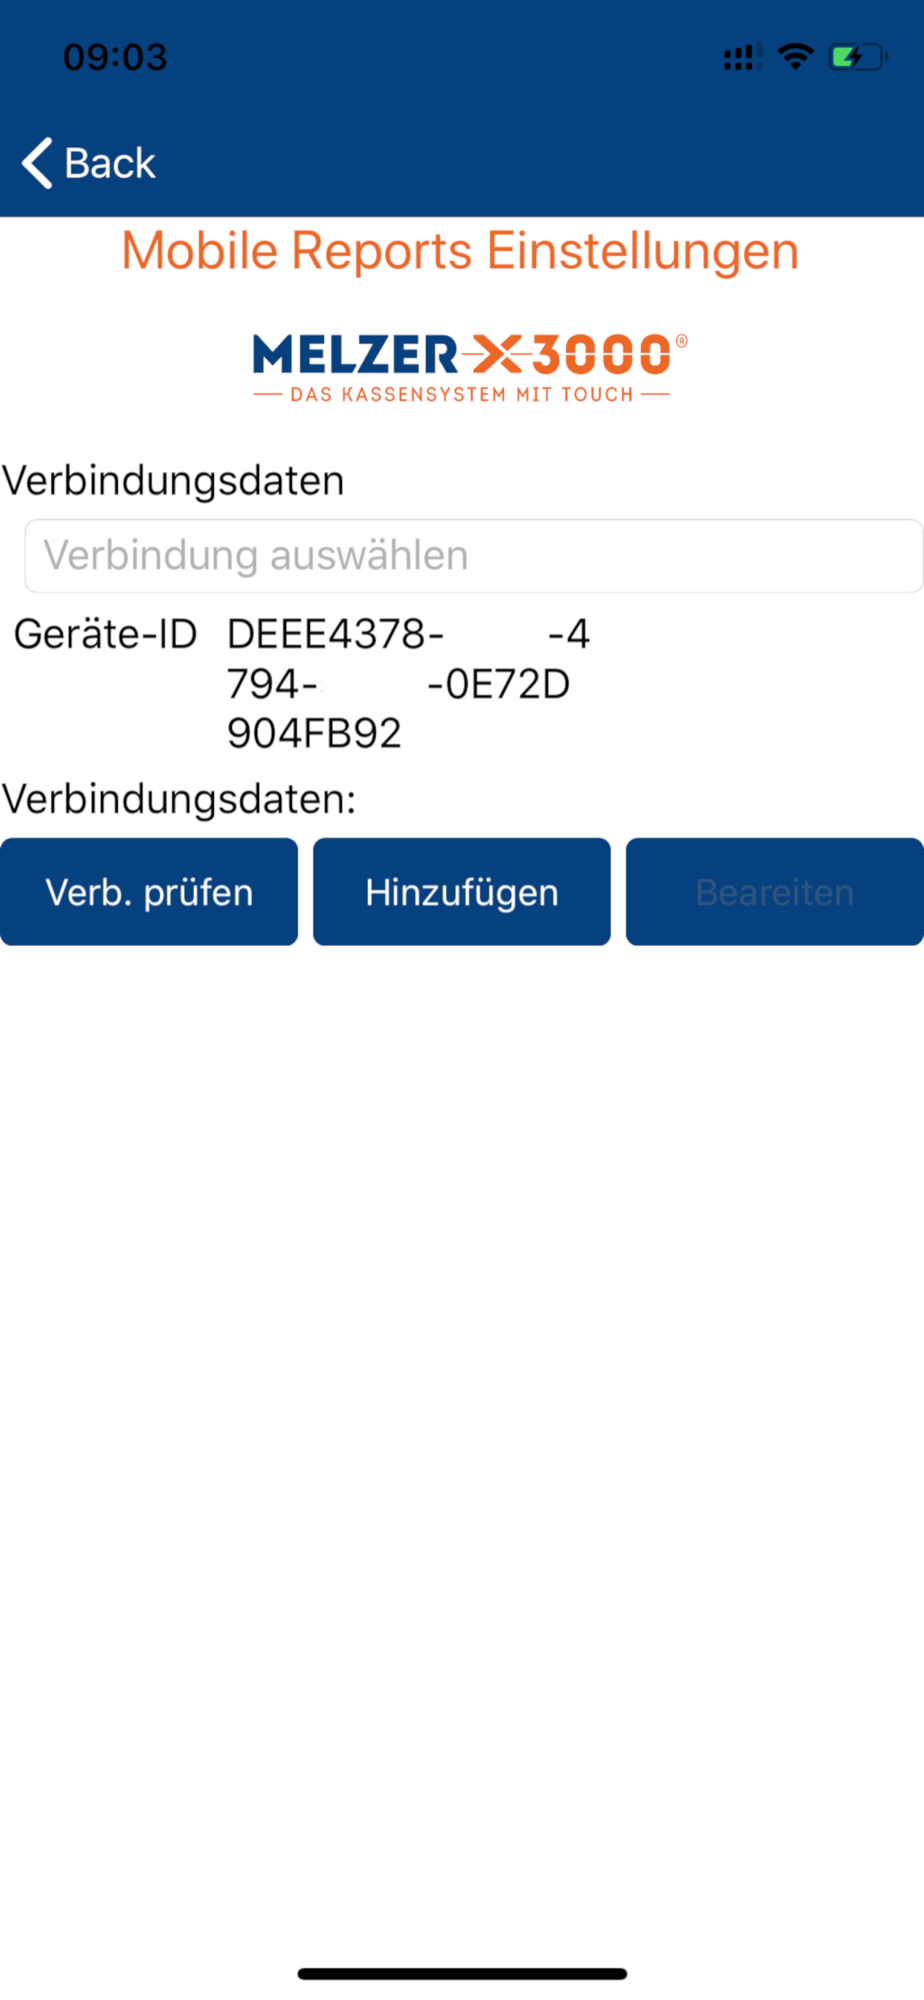Tap the Geräte-ID label
The image size is (924, 2000).
[105, 635]
